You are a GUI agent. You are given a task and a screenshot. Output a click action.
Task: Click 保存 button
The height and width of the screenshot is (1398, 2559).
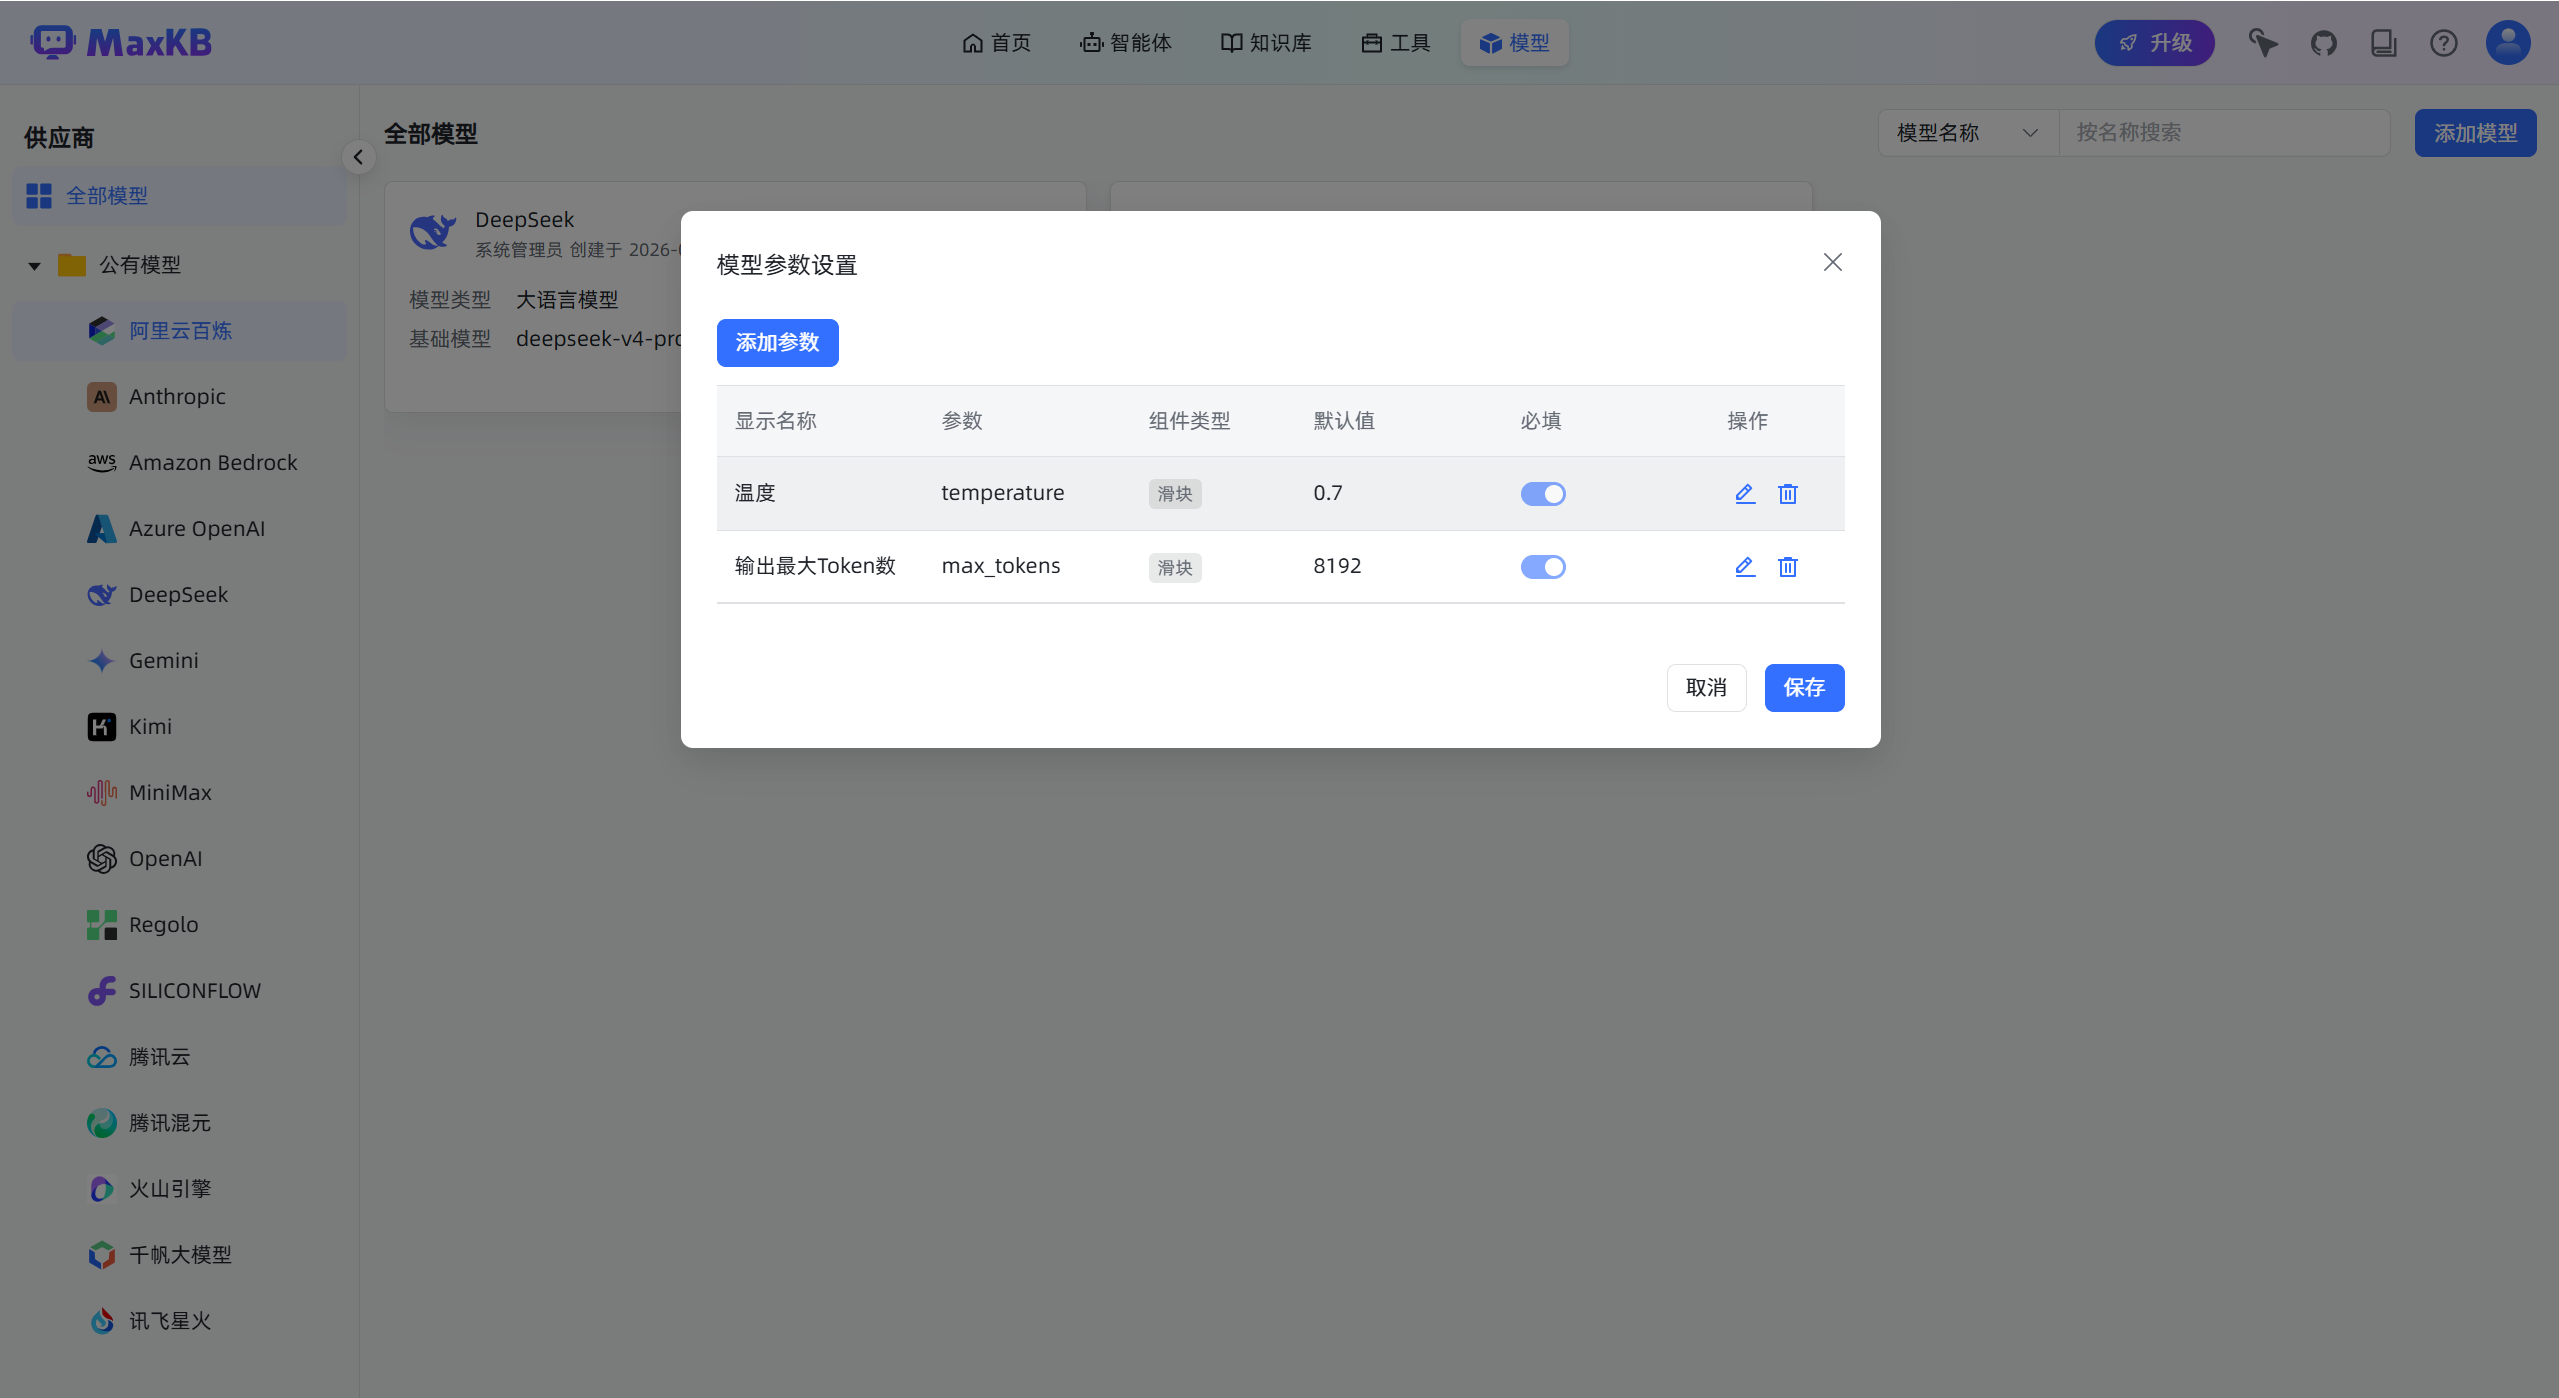1804,688
